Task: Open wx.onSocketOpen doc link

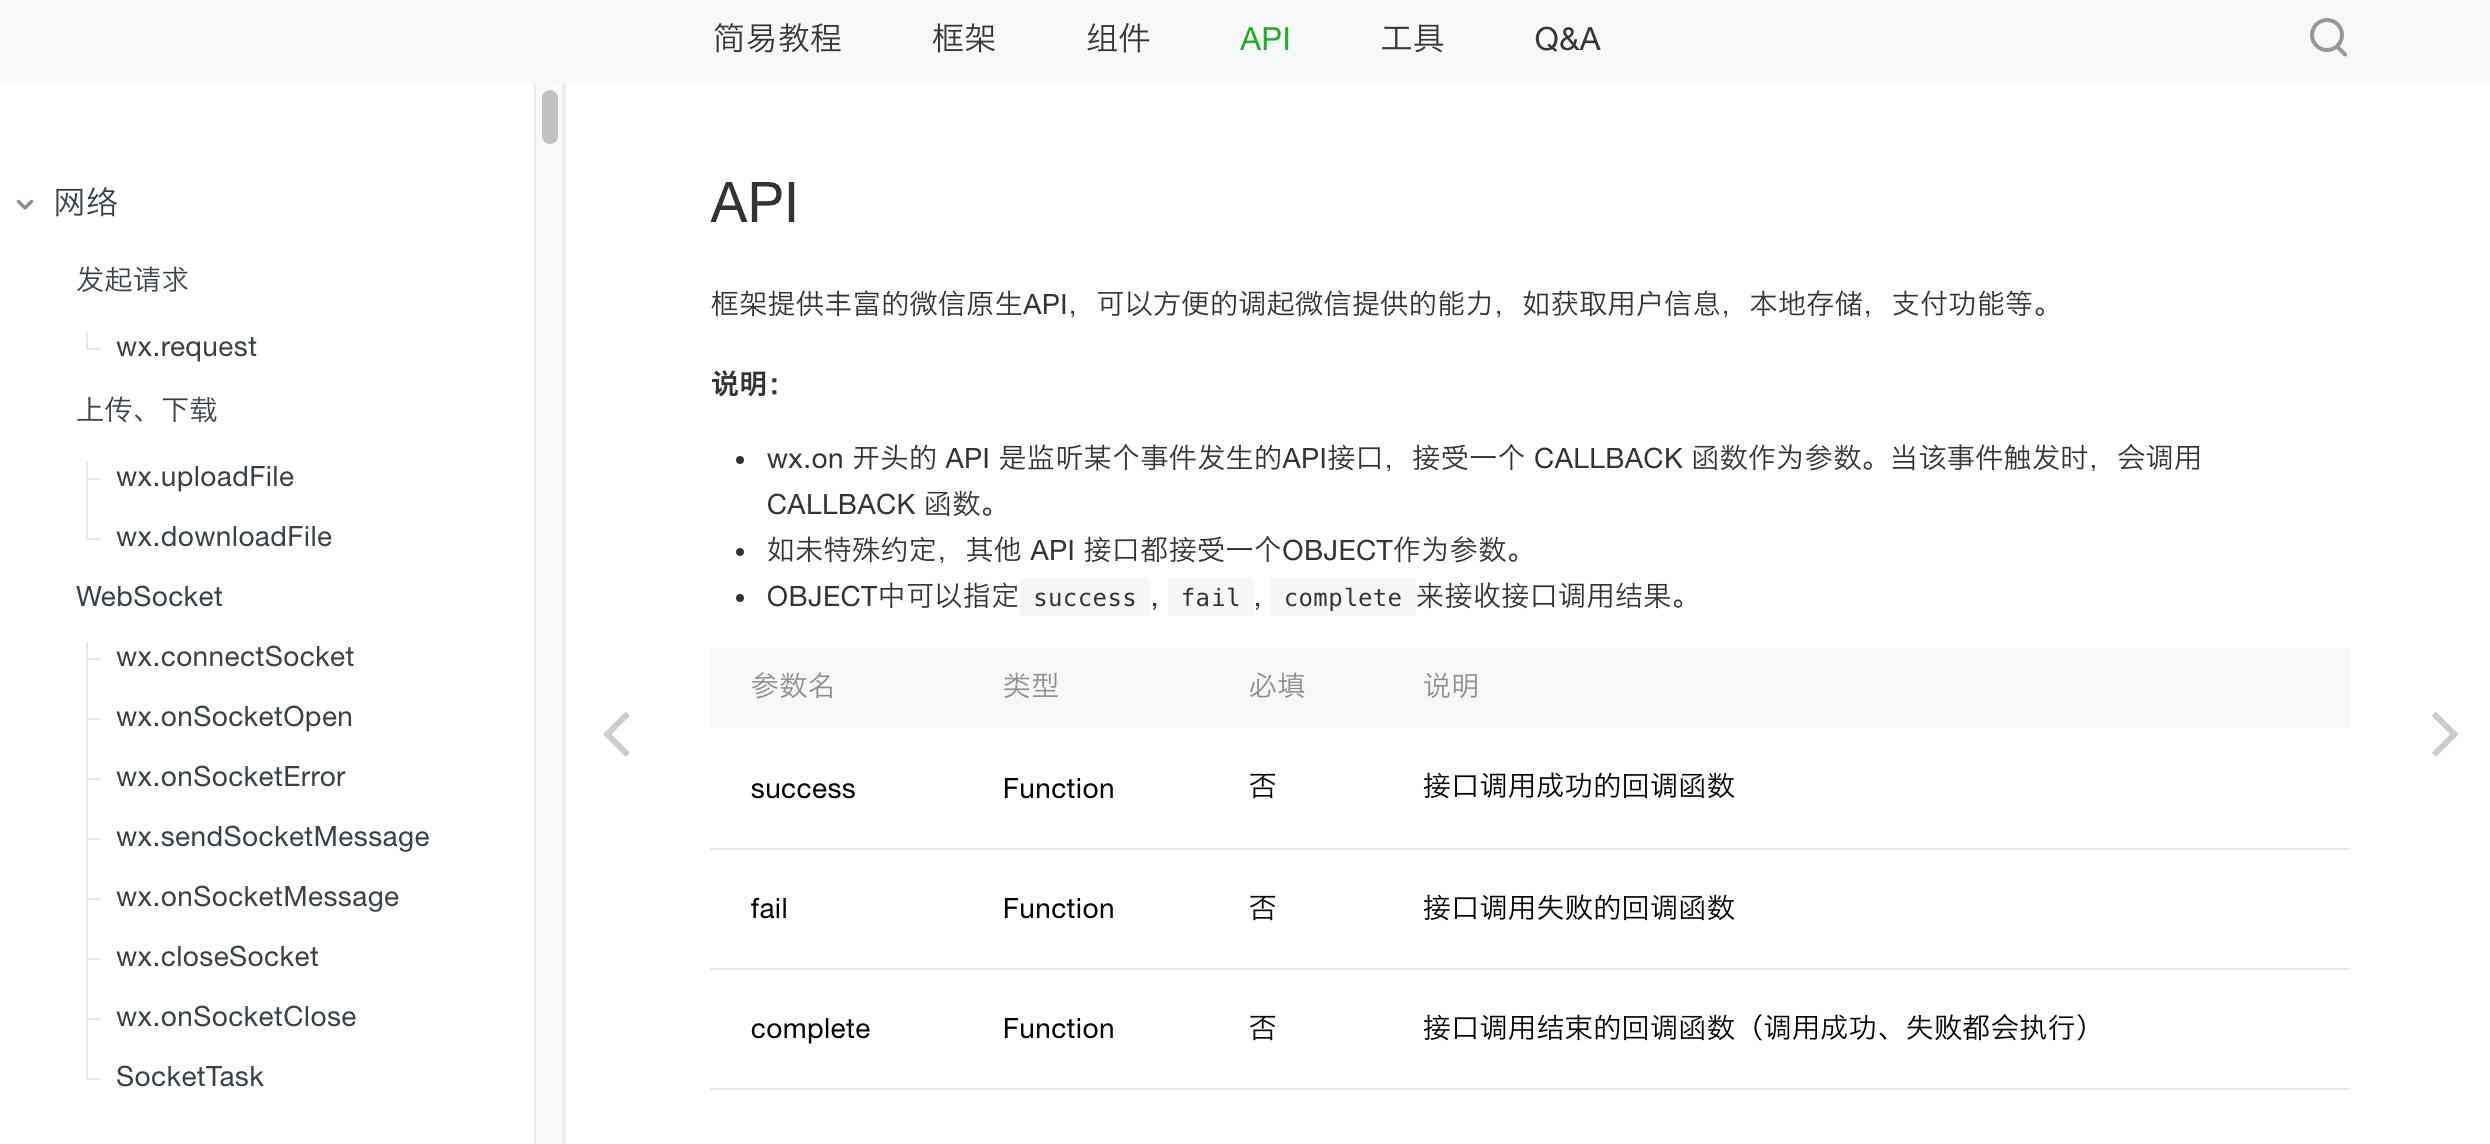Action: tap(234, 716)
